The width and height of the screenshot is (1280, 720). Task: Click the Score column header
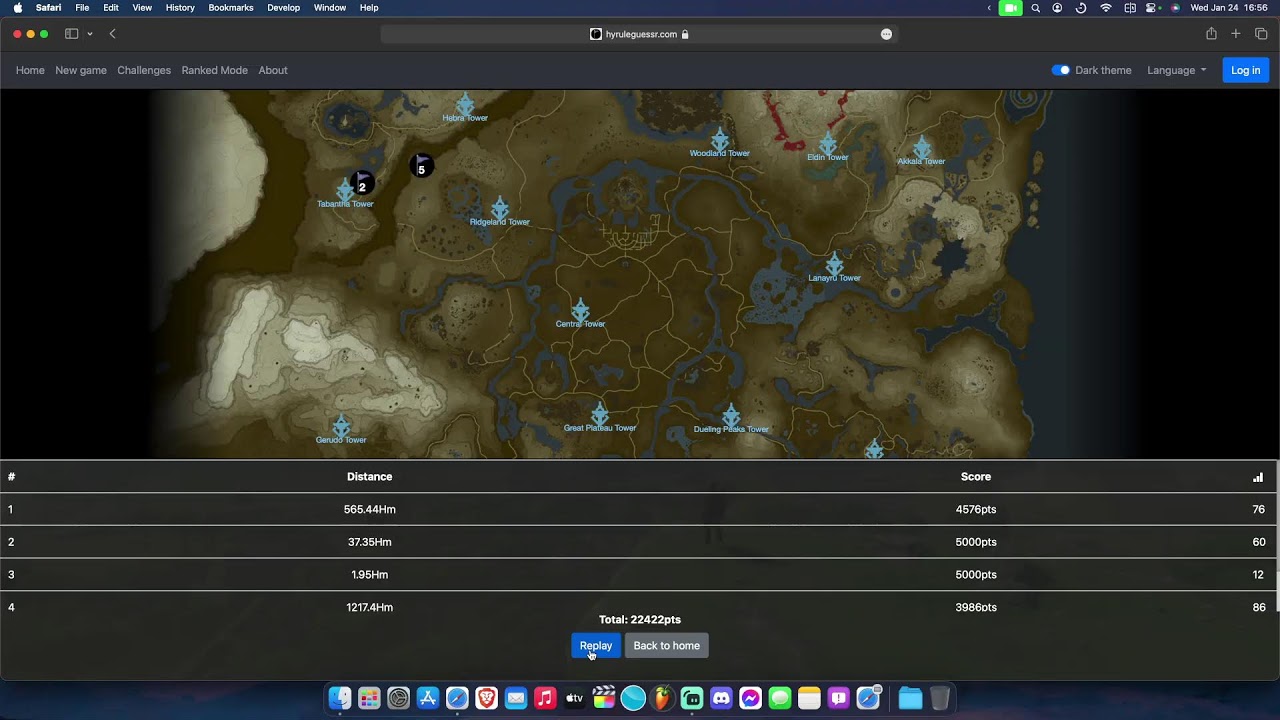pos(976,477)
